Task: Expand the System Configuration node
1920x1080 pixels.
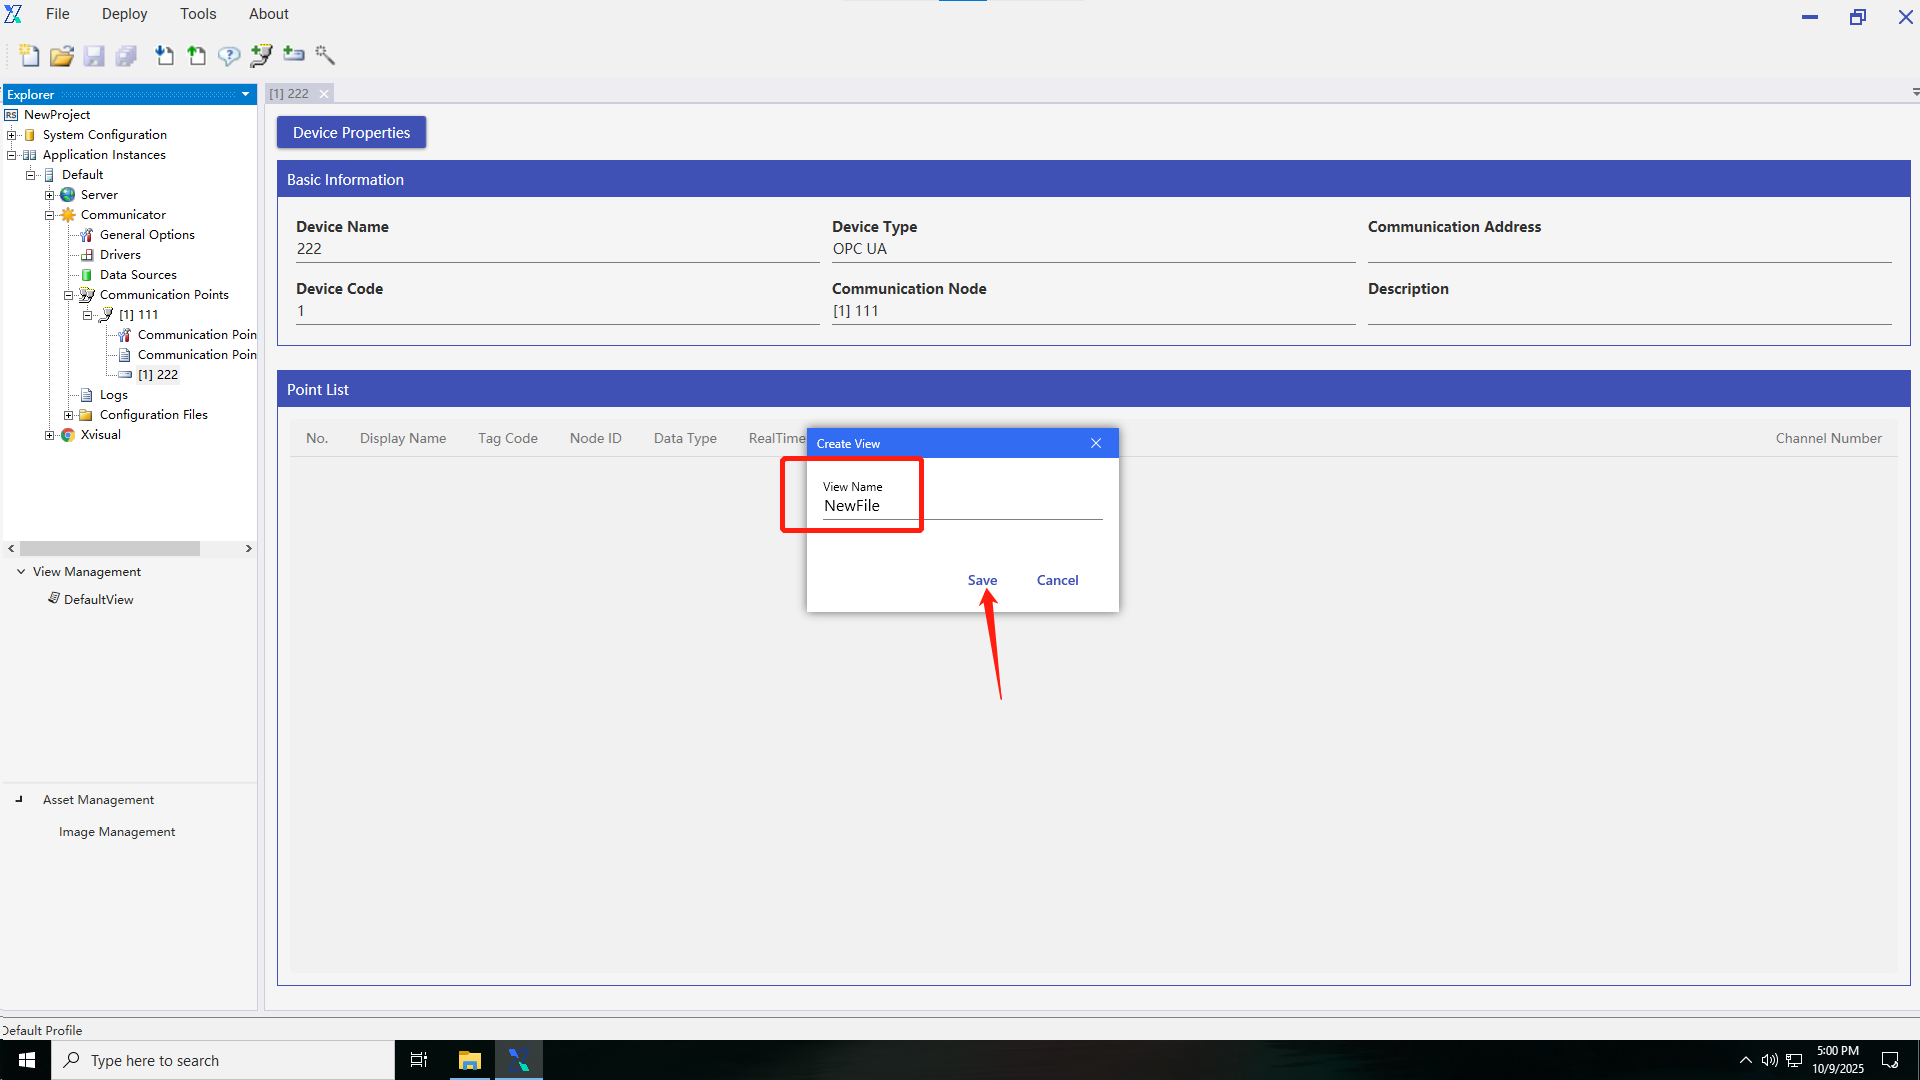Action: pyautogui.click(x=11, y=135)
